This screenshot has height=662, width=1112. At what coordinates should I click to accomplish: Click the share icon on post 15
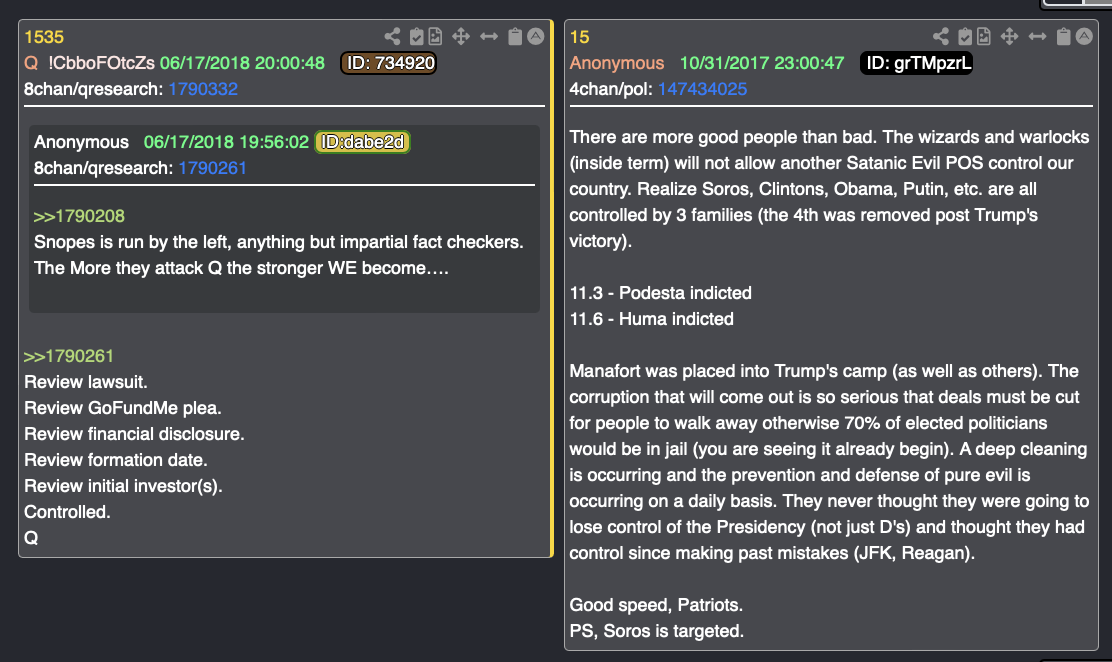coord(941,37)
